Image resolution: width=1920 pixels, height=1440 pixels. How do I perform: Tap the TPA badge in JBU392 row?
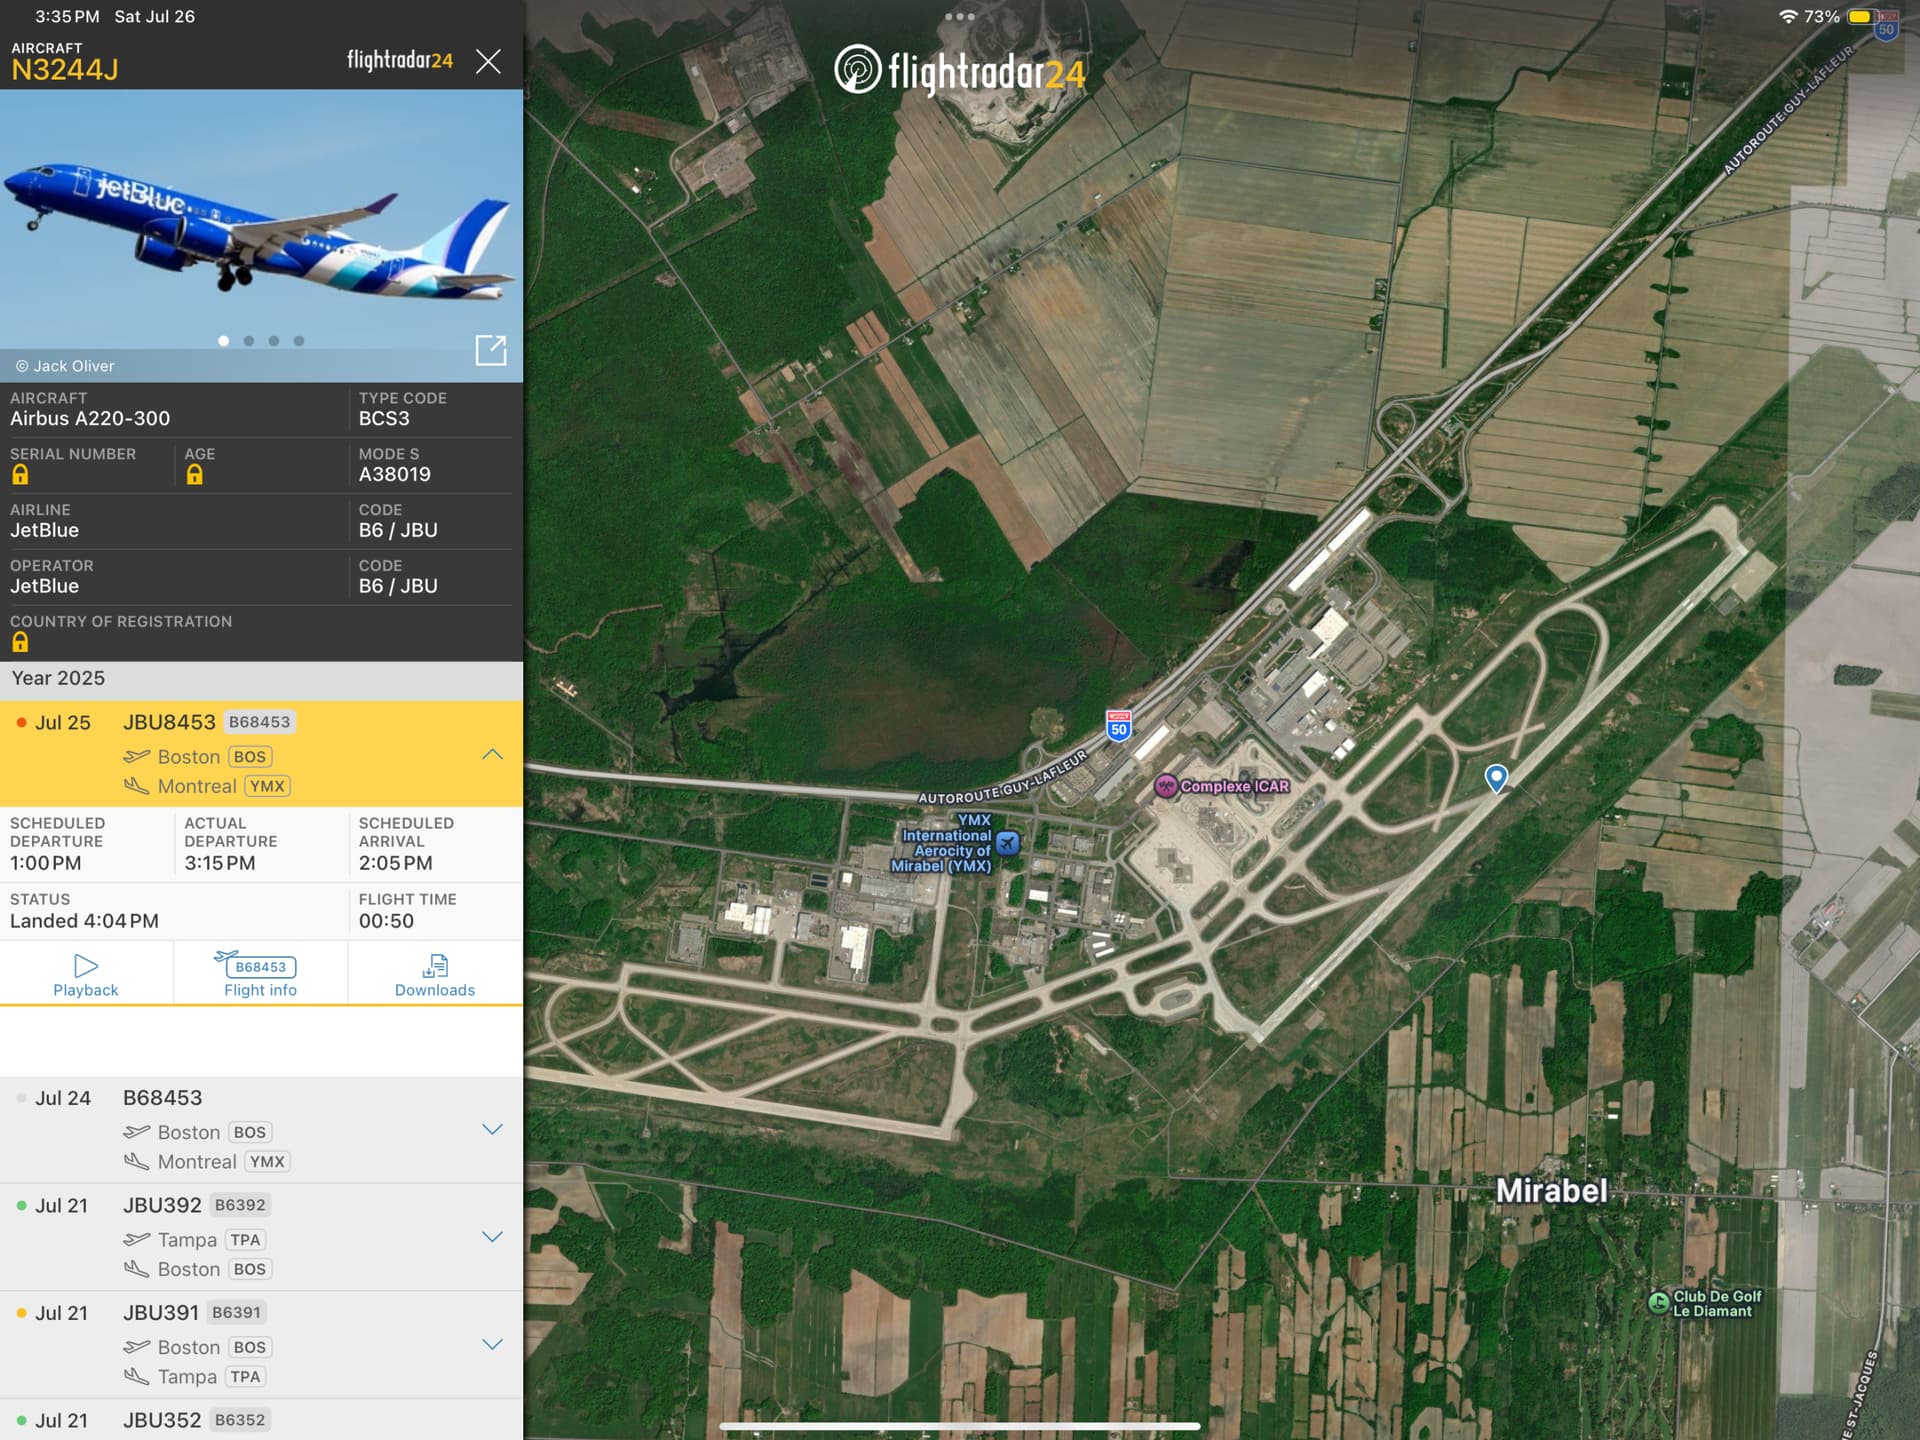pos(245,1240)
